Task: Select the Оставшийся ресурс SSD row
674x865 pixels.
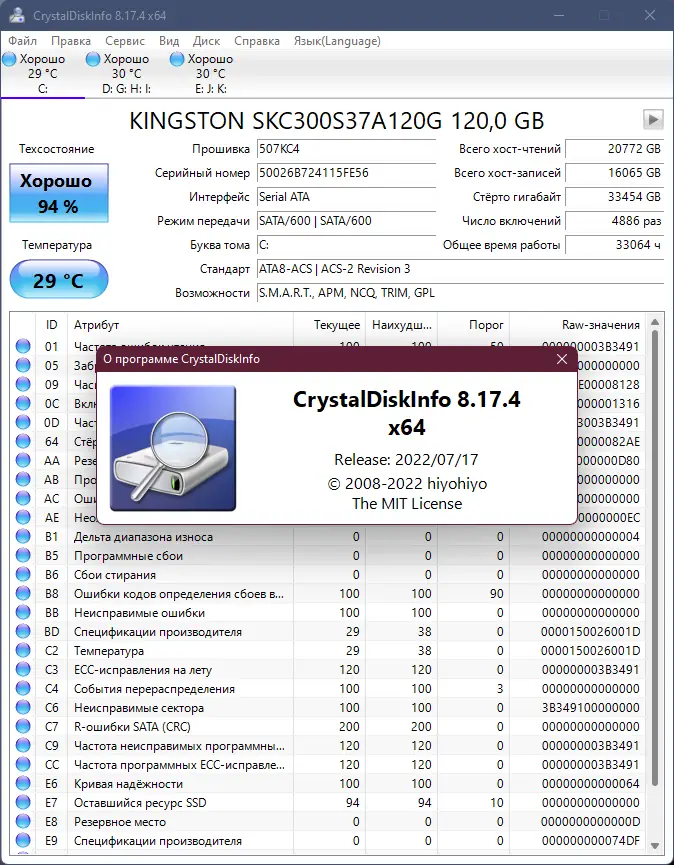Action: (328, 803)
